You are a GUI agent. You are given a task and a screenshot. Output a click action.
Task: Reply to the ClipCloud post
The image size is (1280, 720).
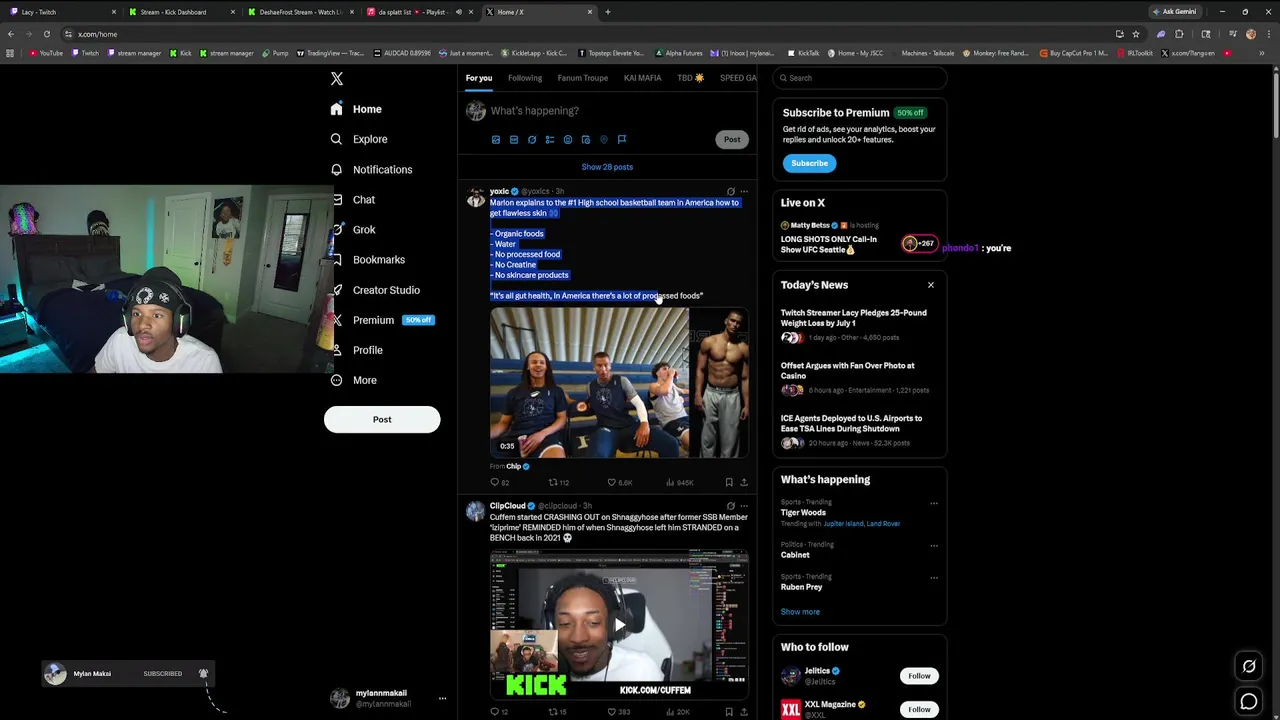(498, 712)
